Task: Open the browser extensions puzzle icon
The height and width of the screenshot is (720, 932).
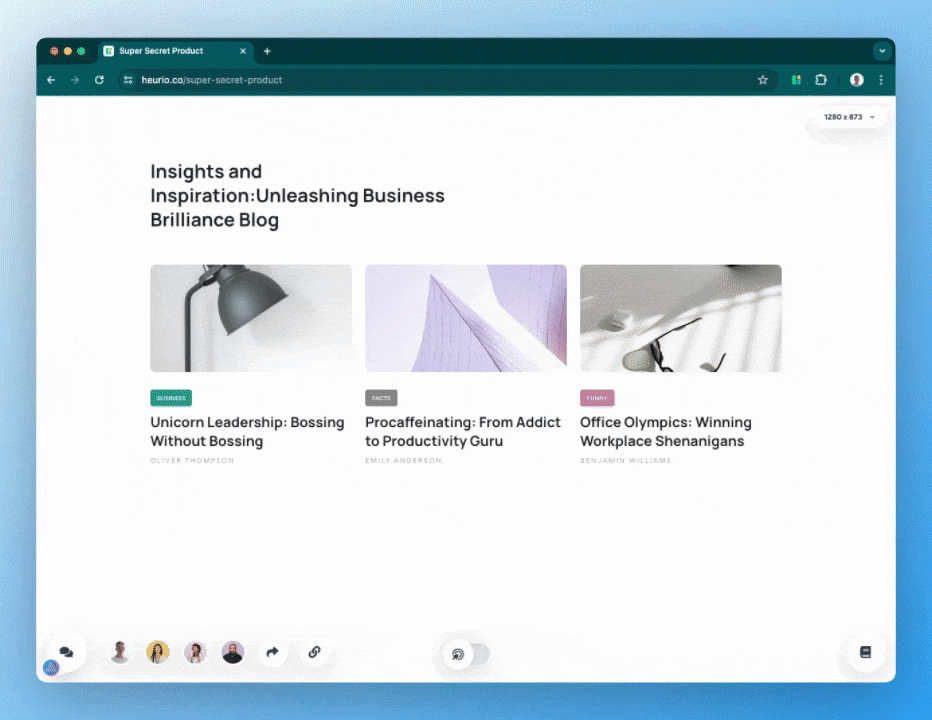Action: (821, 80)
